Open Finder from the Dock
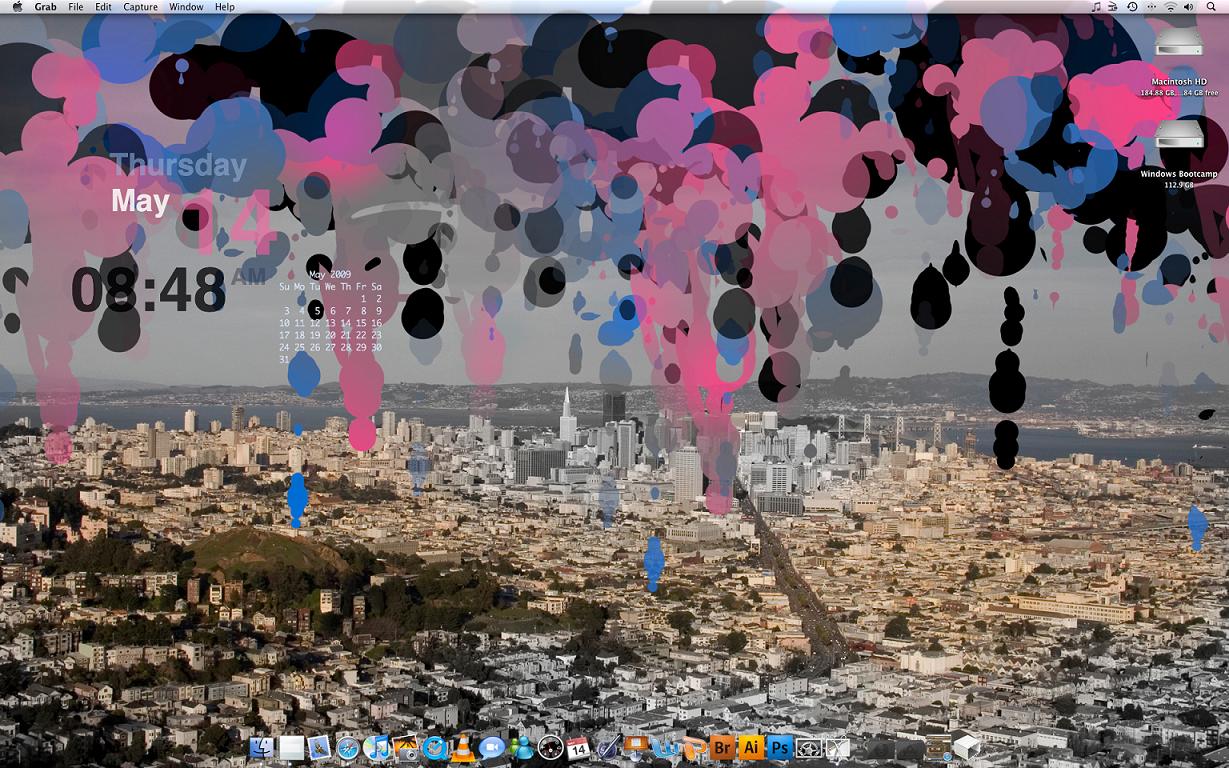Viewport: 1229px width, 768px height. pyautogui.click(x=262, y=748)
